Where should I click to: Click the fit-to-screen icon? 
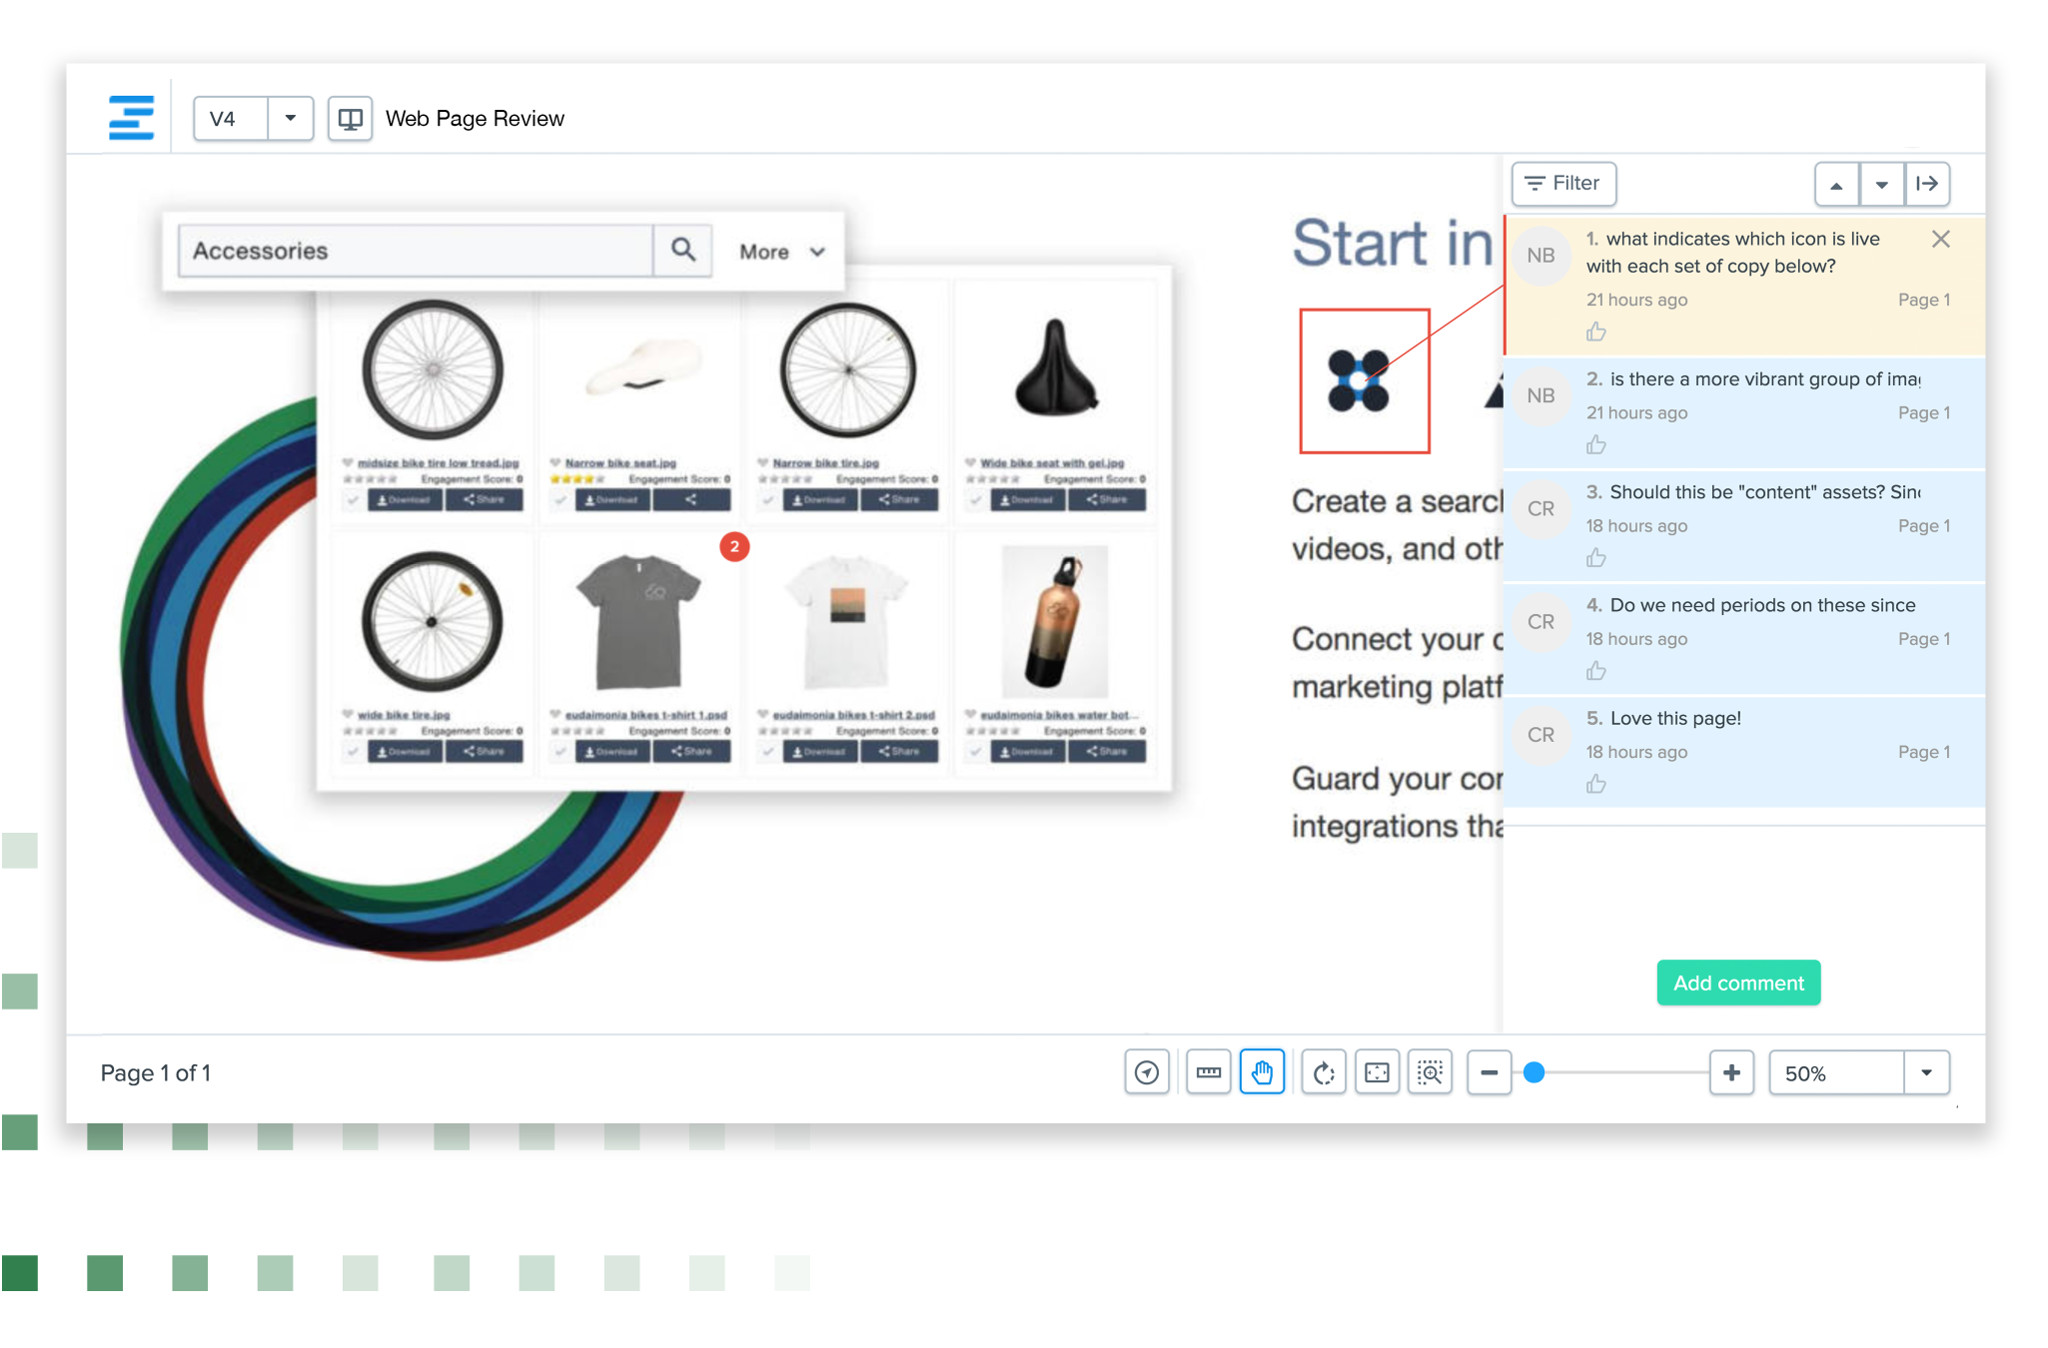coord(1377,1073)
